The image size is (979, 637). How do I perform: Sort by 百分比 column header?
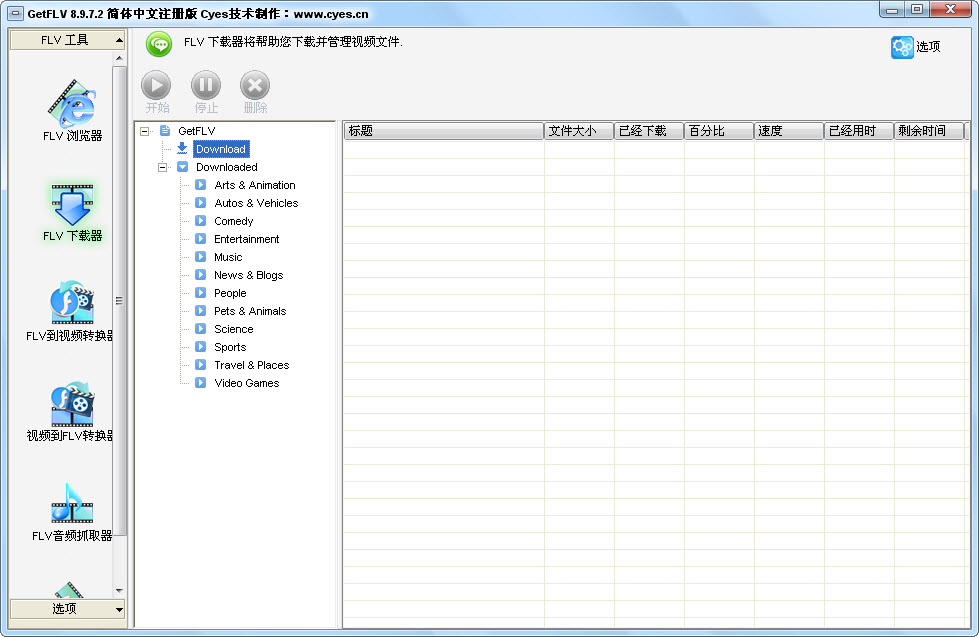(x=719, y=131)
